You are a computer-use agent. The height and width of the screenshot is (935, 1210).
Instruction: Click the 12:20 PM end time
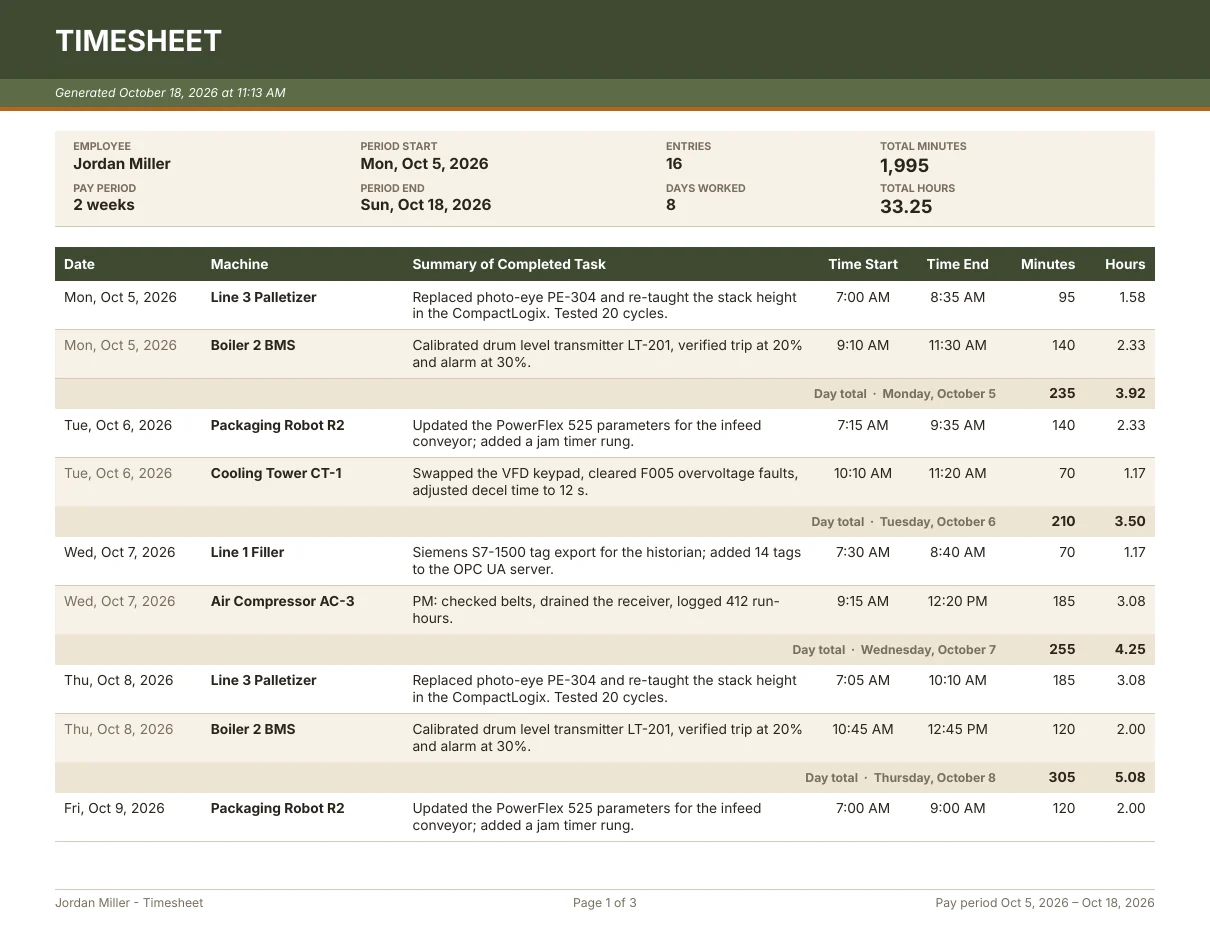(x=957, y=601)
